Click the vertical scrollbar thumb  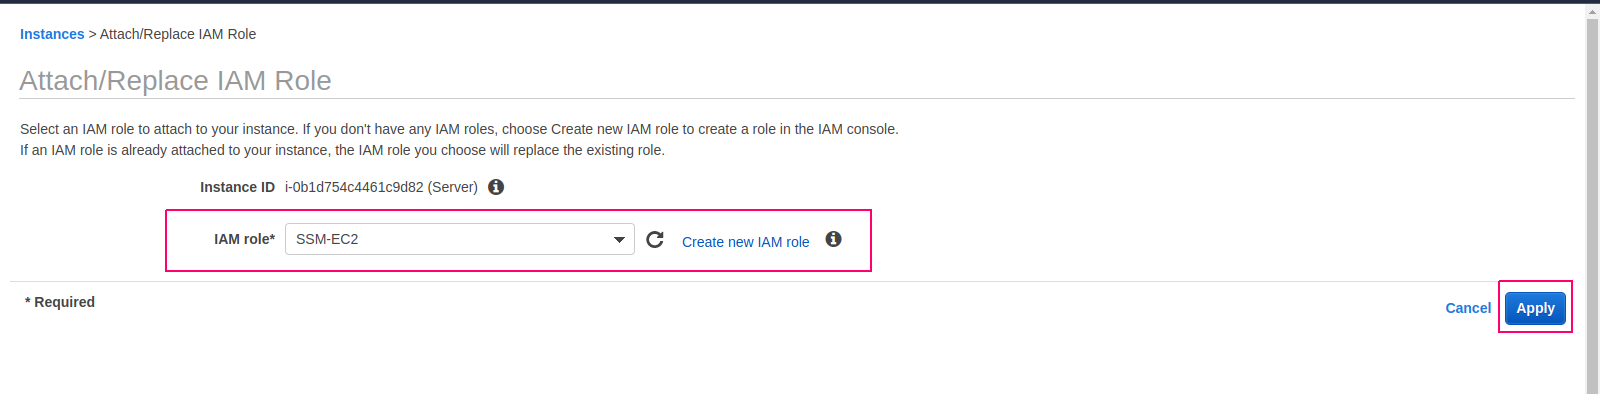(1592, 206)
